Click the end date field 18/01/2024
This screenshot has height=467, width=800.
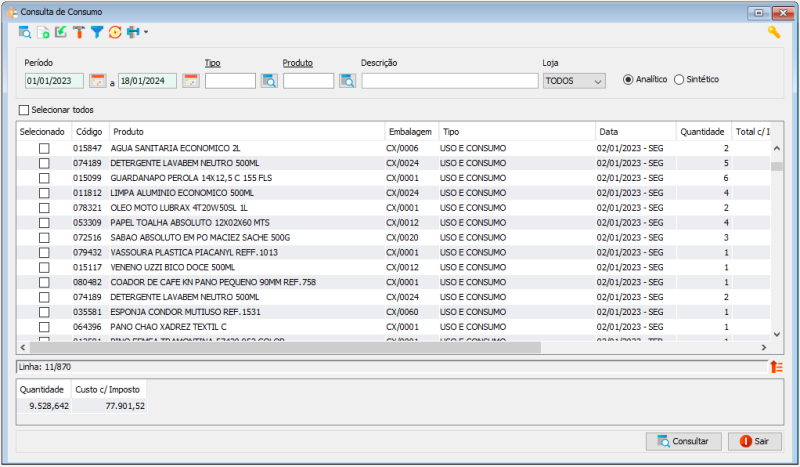pyautogui.click(x=147, y=81)
